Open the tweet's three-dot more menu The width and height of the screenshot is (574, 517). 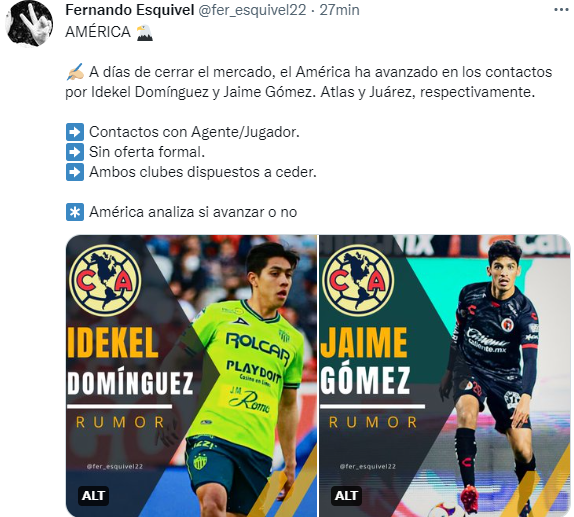tap(562, 10)
